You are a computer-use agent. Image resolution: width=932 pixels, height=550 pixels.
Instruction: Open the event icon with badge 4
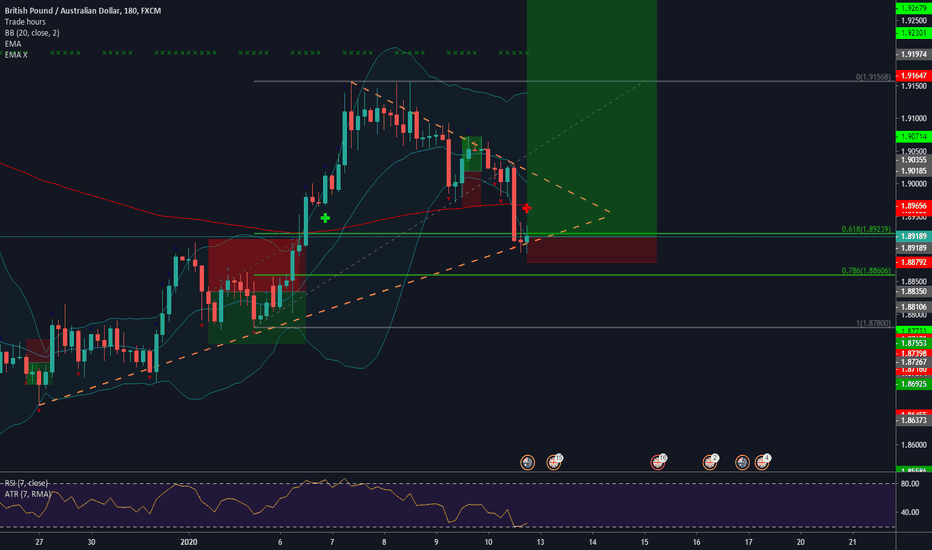tap(762, 462)
